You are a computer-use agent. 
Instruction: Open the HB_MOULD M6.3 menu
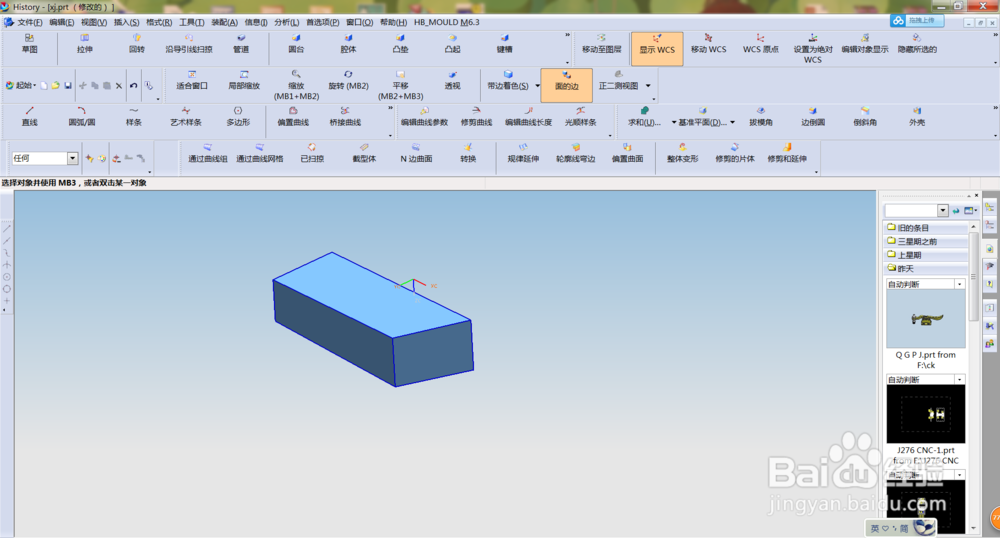coord(446,22)
